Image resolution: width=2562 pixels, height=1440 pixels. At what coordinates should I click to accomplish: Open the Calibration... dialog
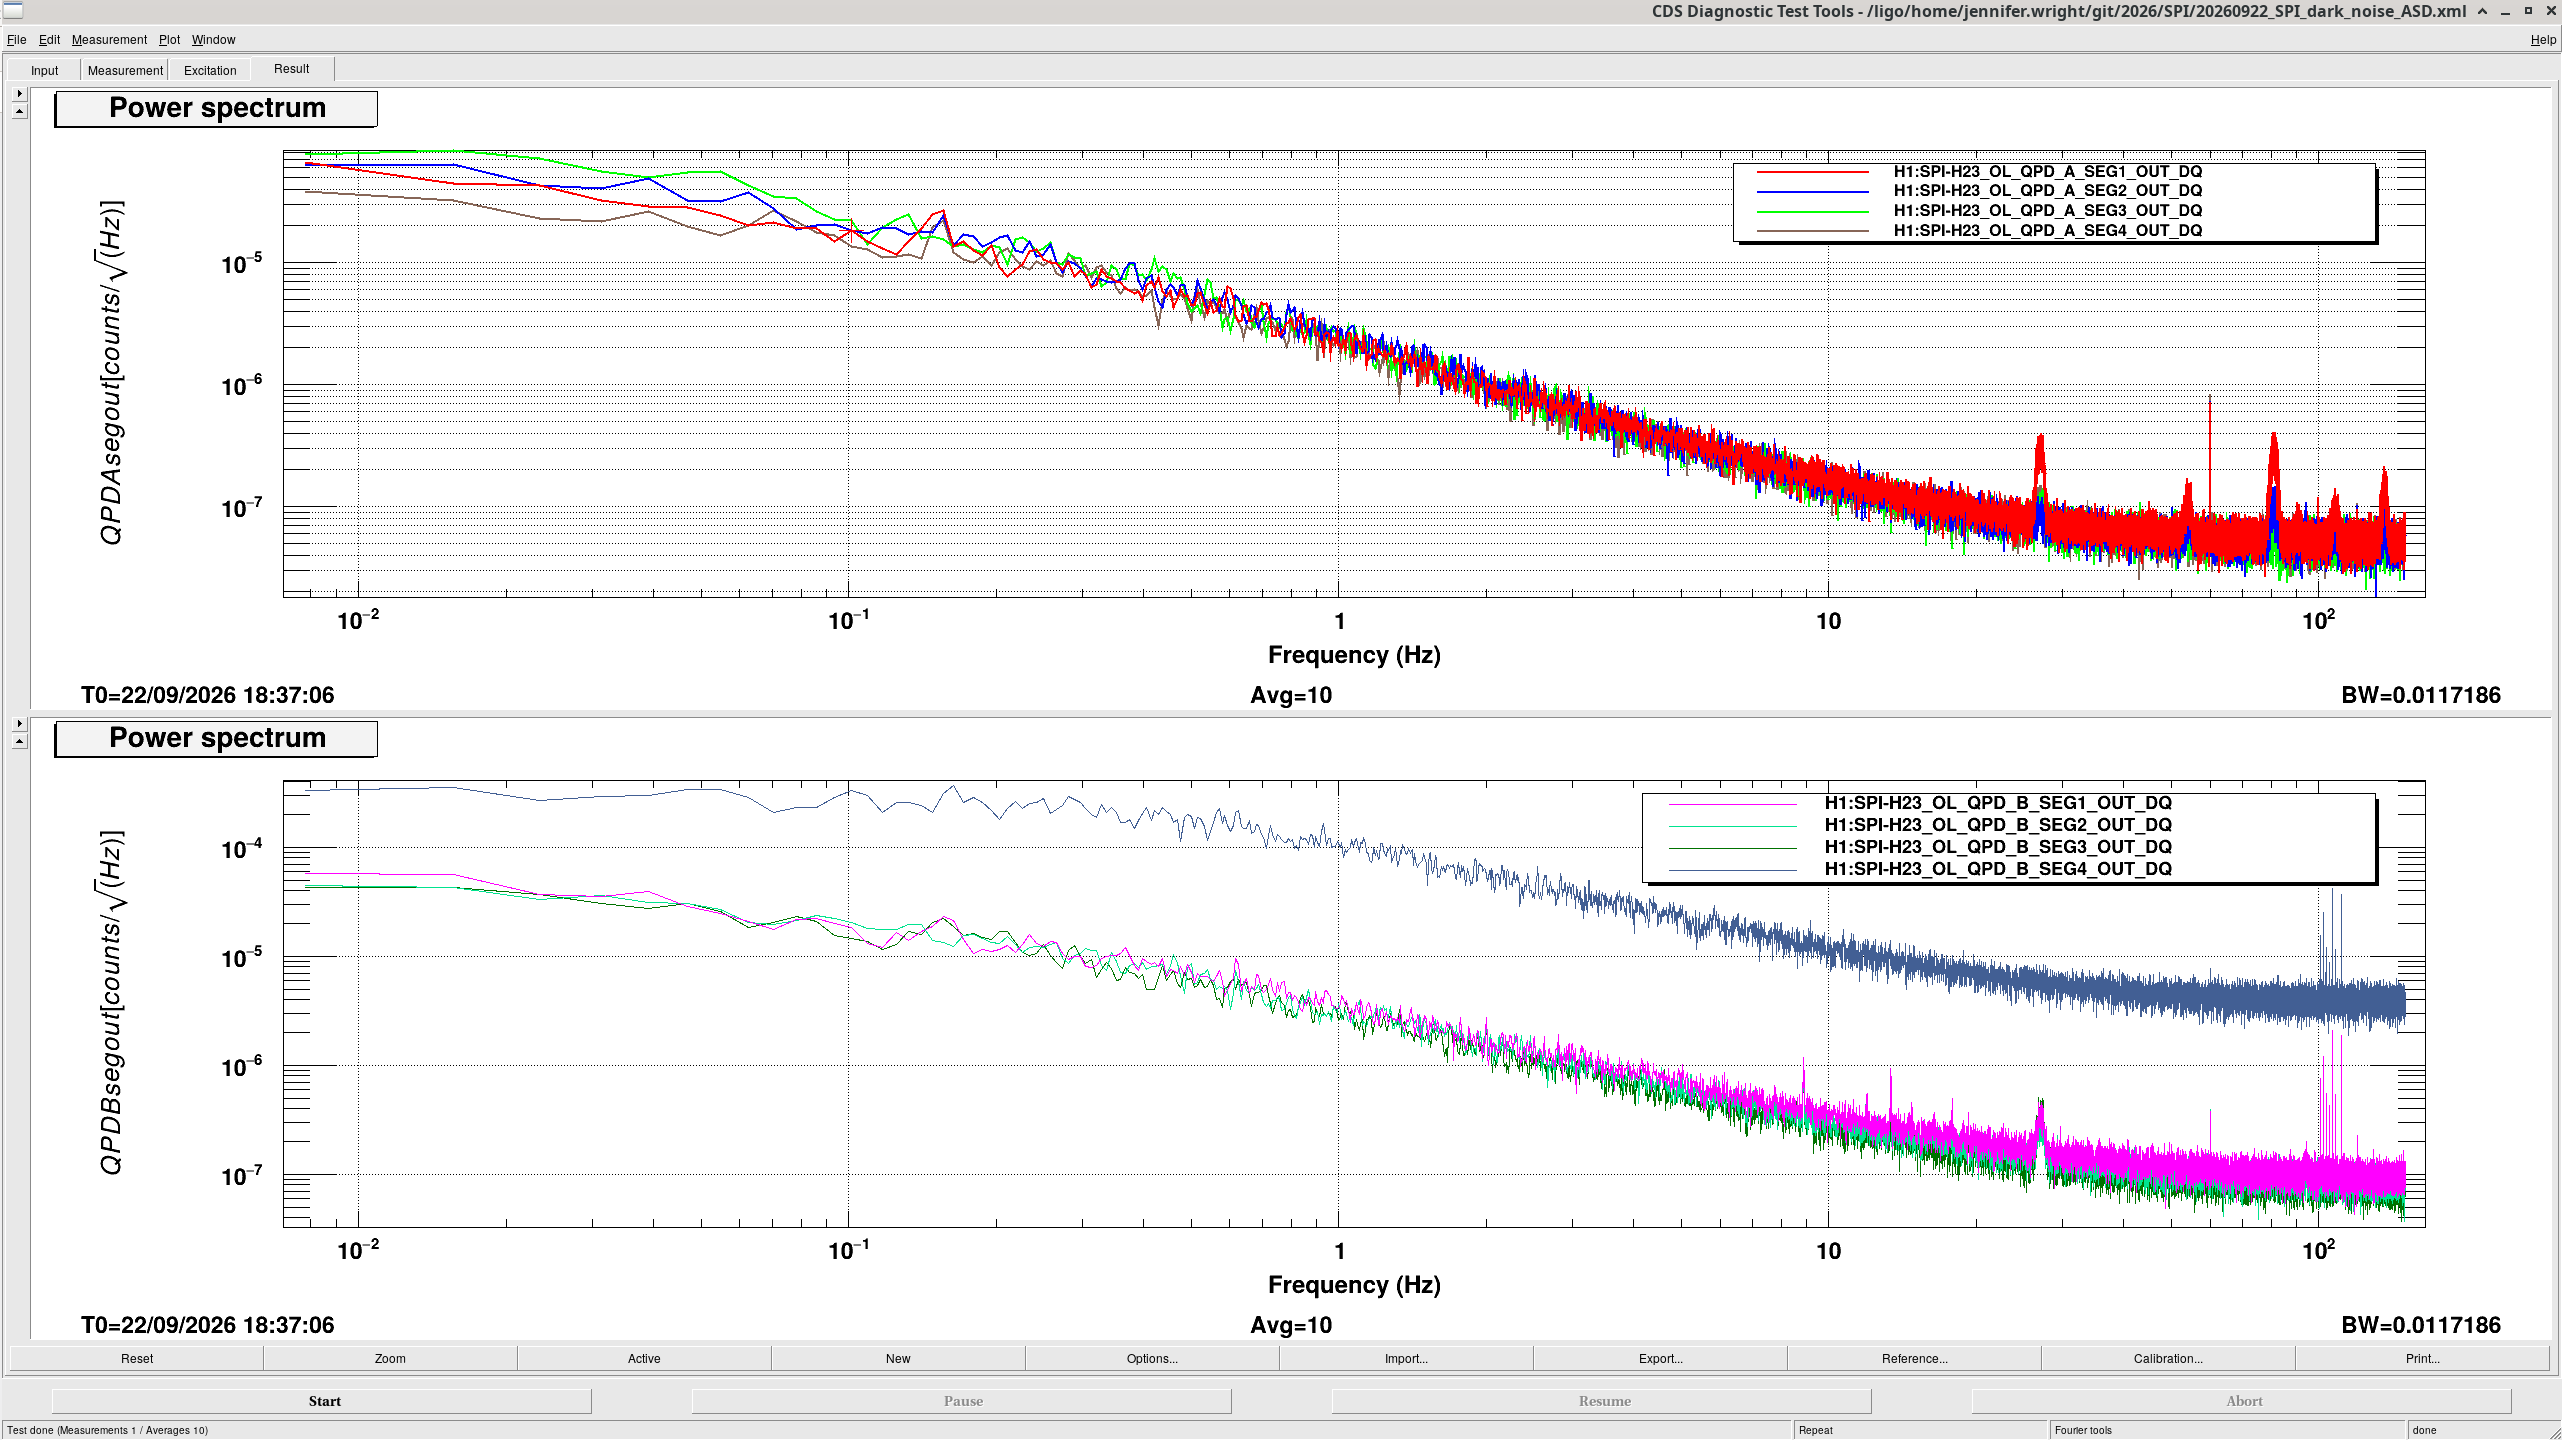[2168, 1358]
